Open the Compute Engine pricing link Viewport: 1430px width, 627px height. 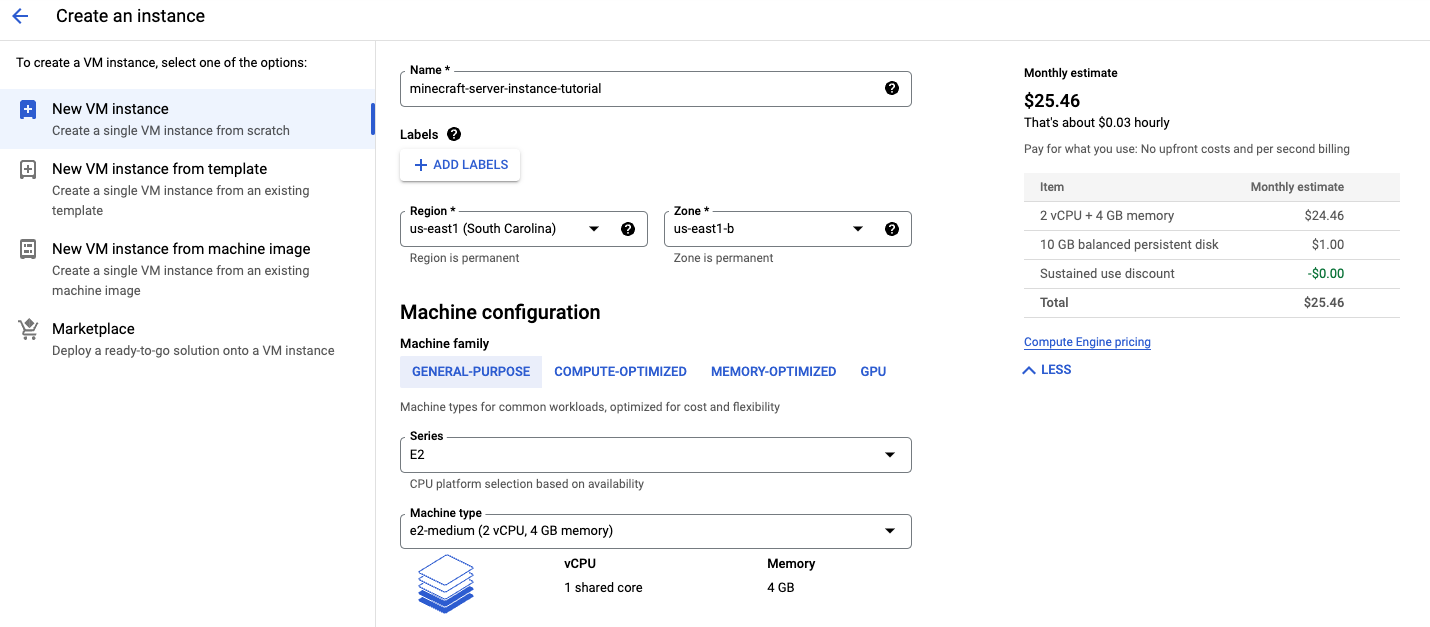click(x=1087, y=342)
